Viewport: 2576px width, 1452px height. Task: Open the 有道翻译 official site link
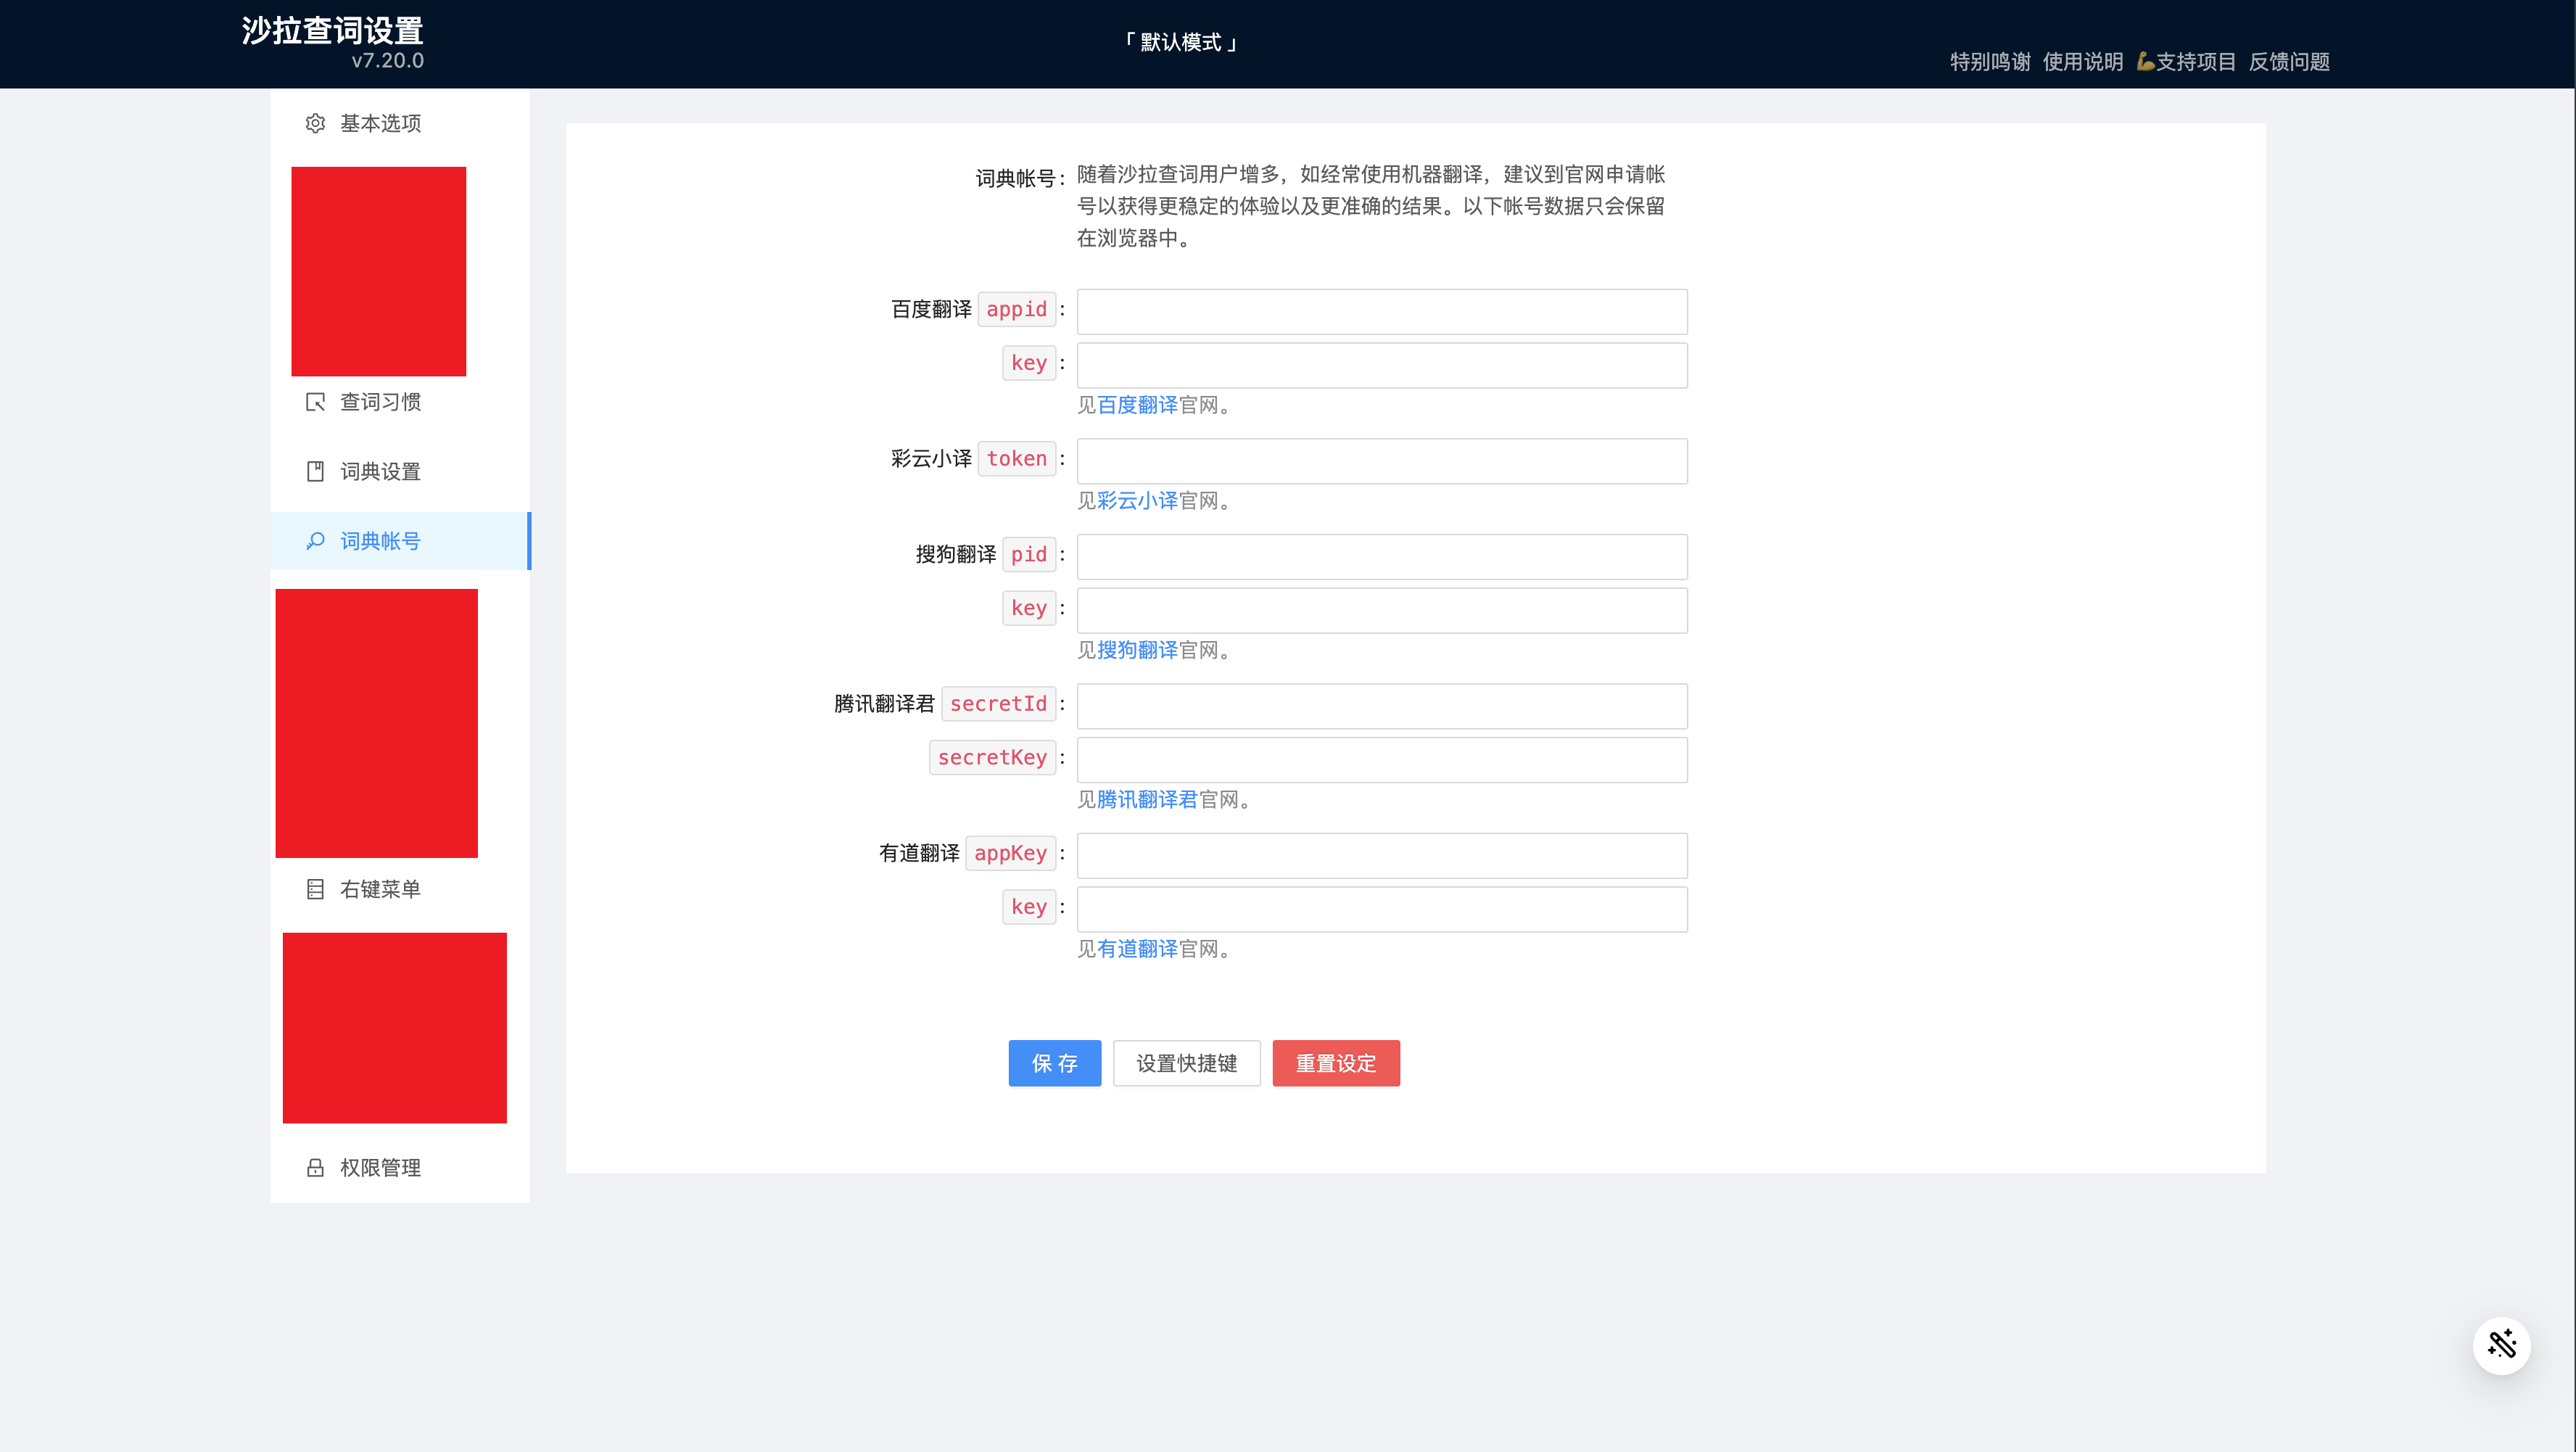(x=1137, y=949)
